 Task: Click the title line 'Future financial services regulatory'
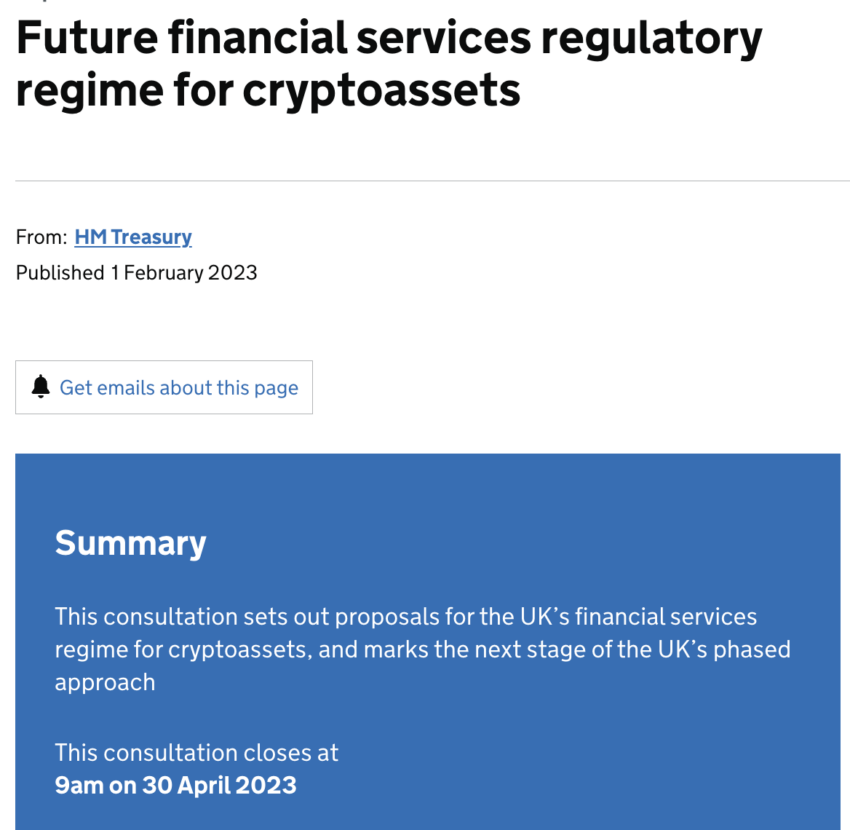click(389, 38)
